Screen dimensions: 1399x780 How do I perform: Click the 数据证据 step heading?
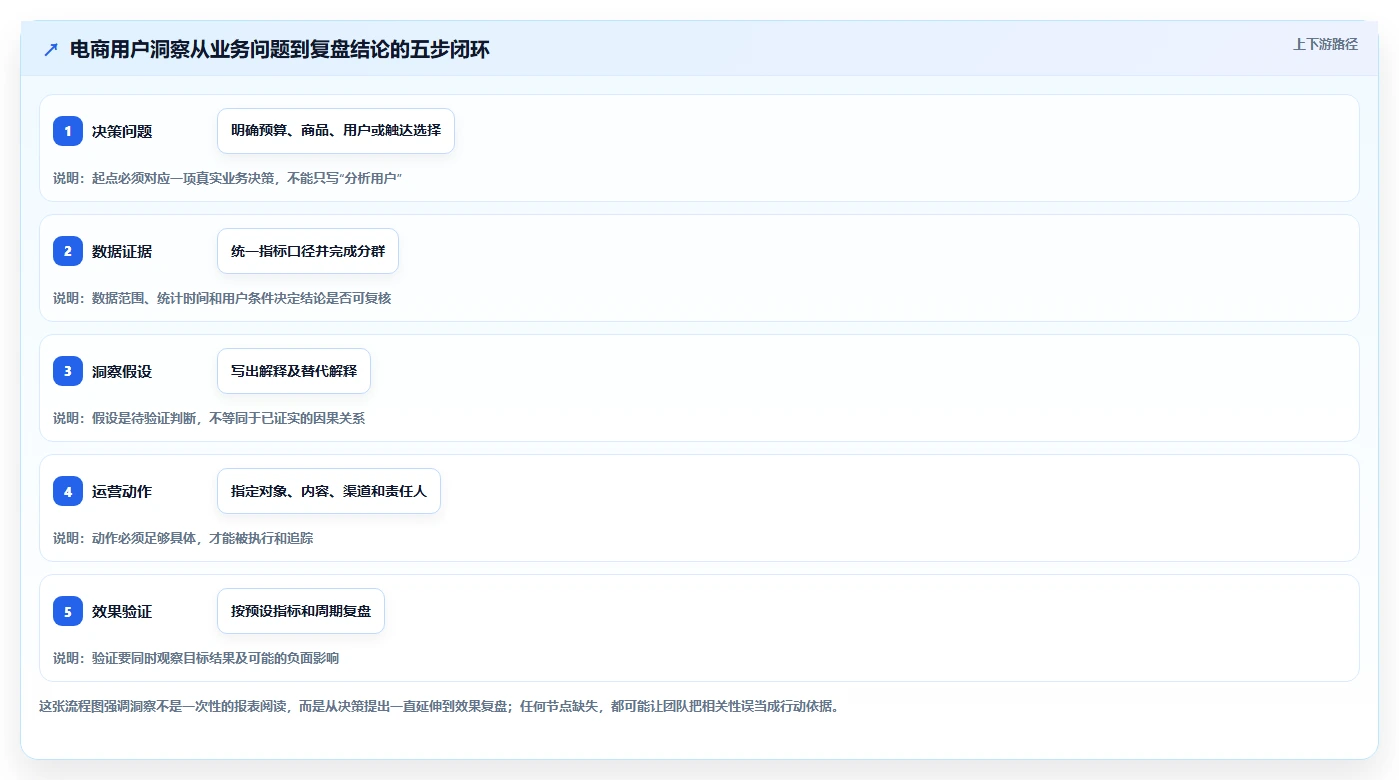pyautogui.click(x=122, y=251)
